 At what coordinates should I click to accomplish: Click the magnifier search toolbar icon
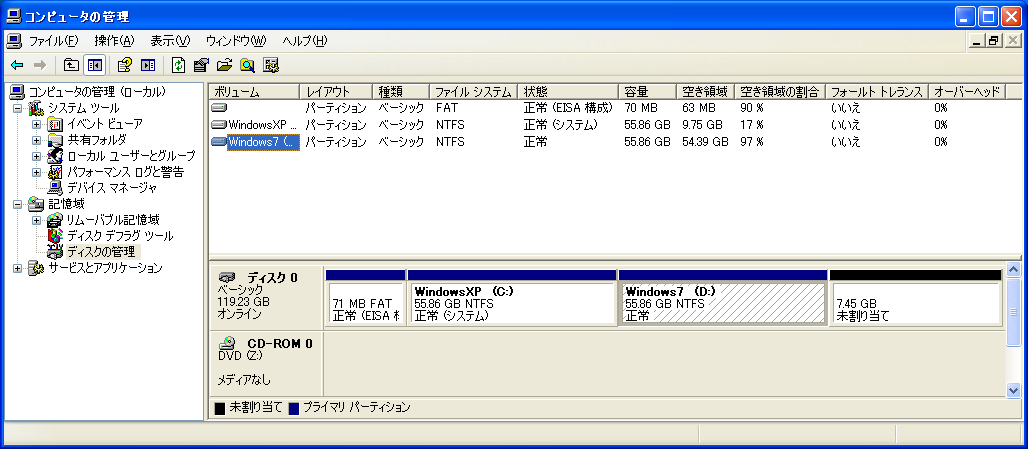247,65
